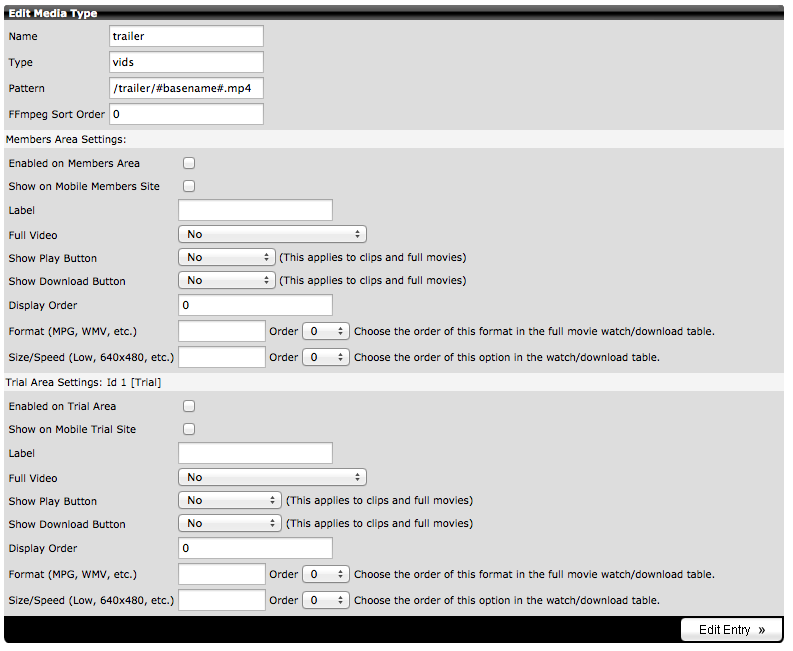
Task: Click the Trial Area Label field
Action: pyautogui.click(x=255, y=453)
